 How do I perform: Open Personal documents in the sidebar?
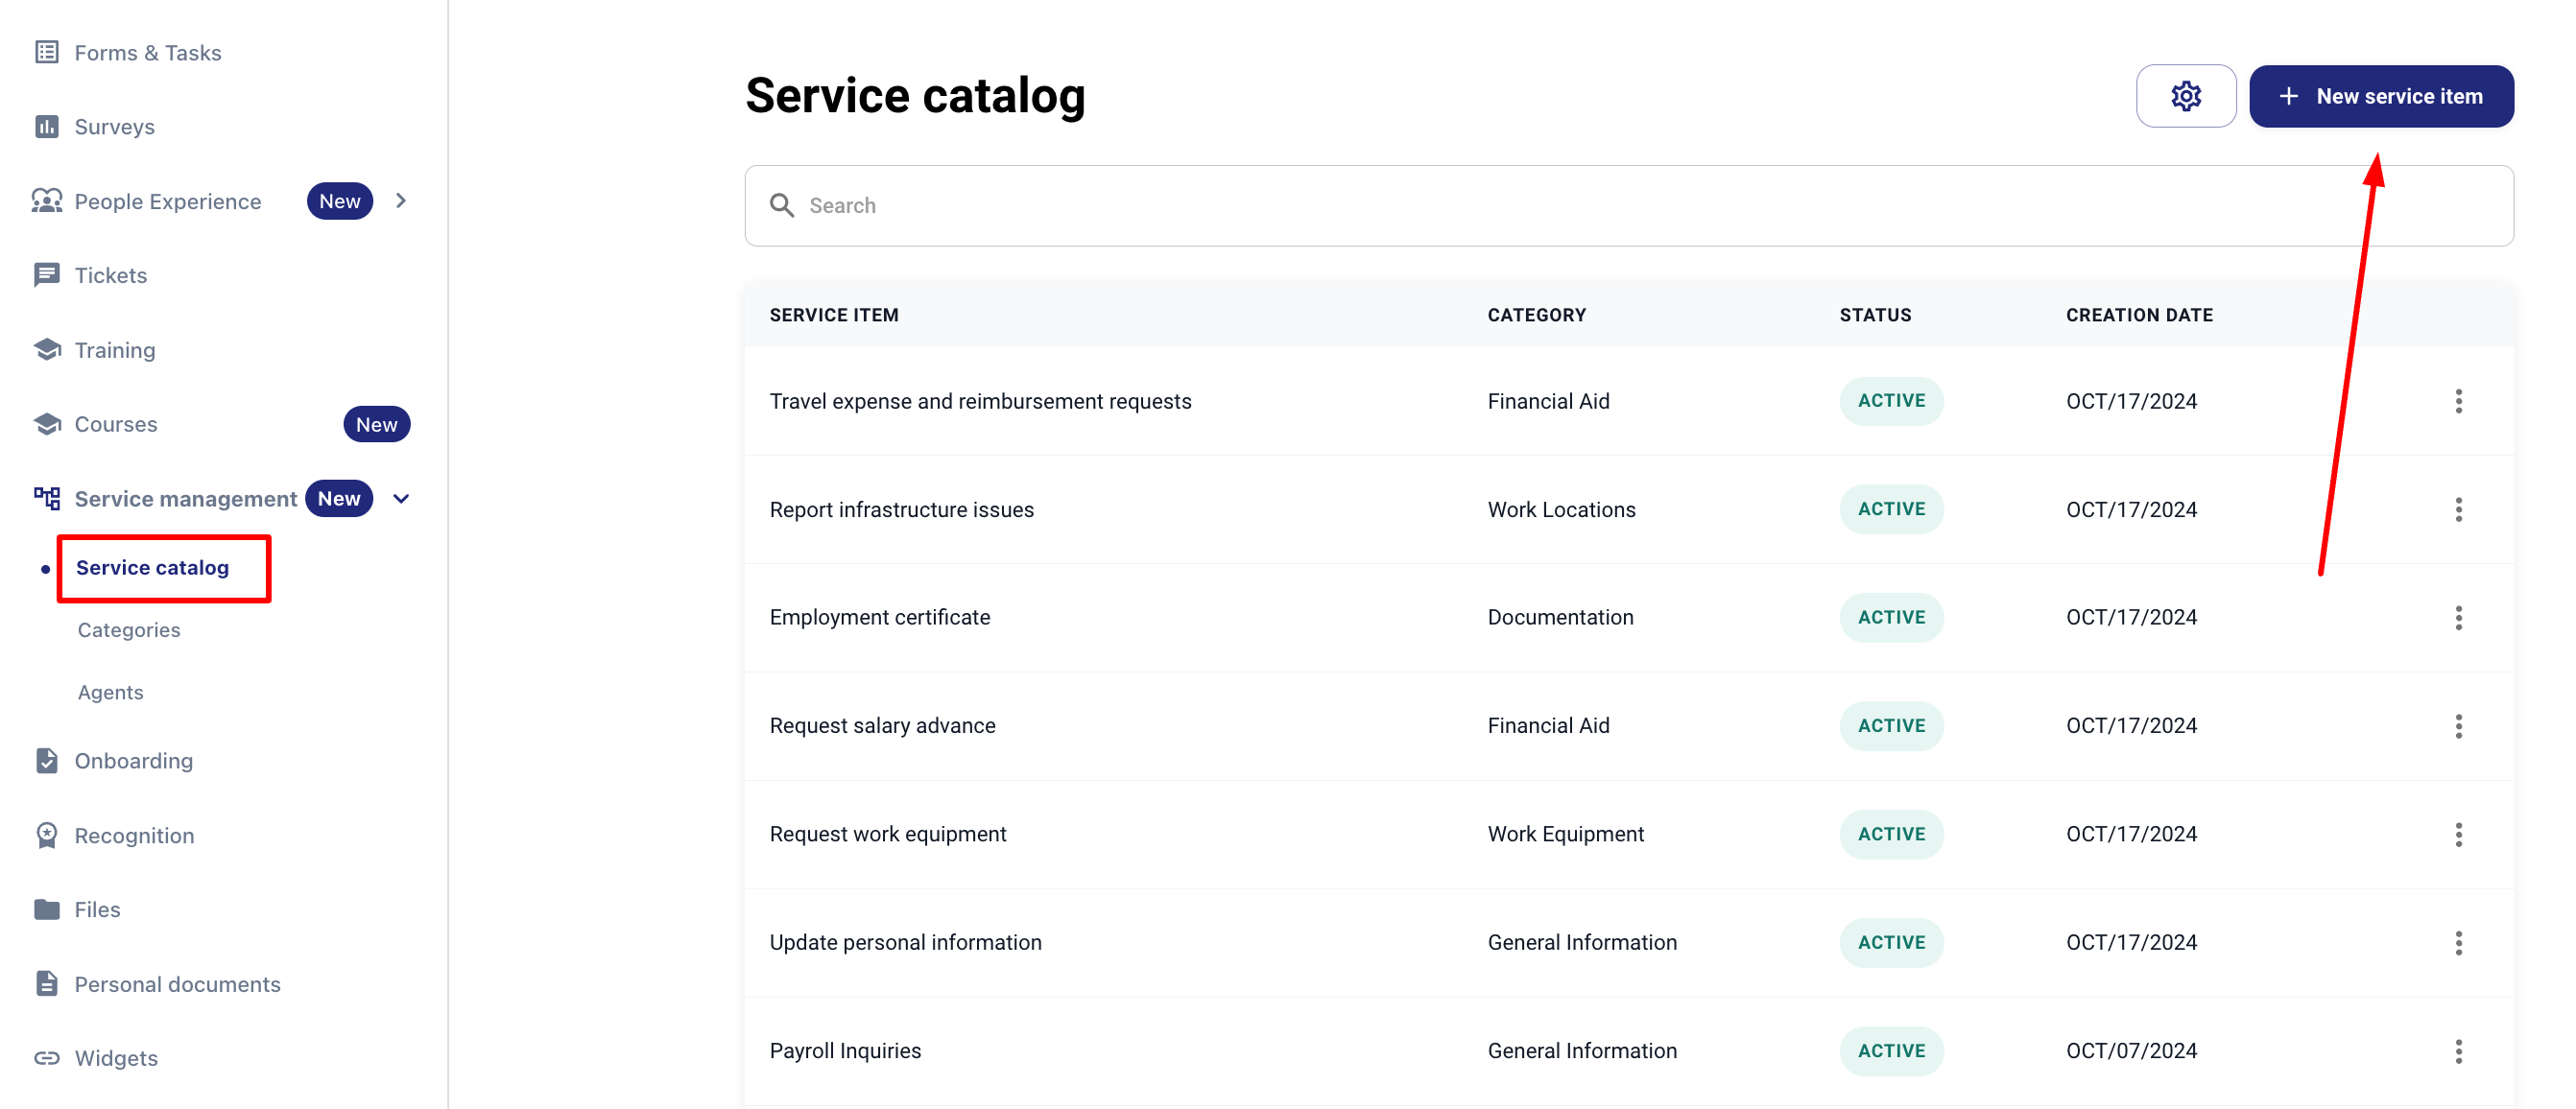[x=177, y=984]
